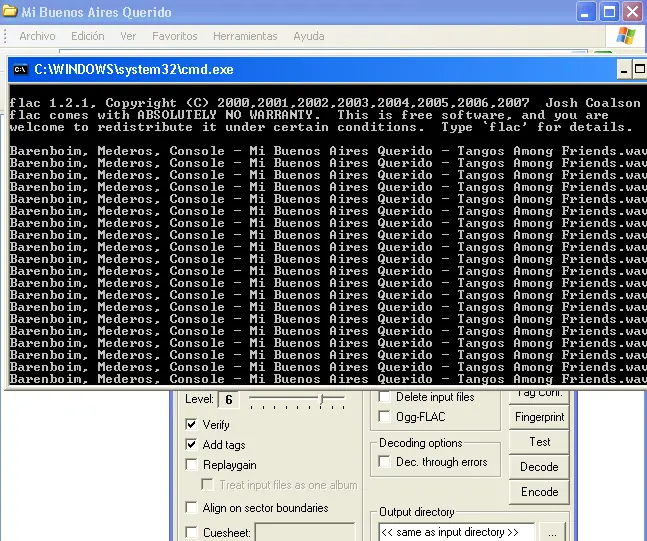Click the Windows flag logo in Explorer

(x=626, y=36)
